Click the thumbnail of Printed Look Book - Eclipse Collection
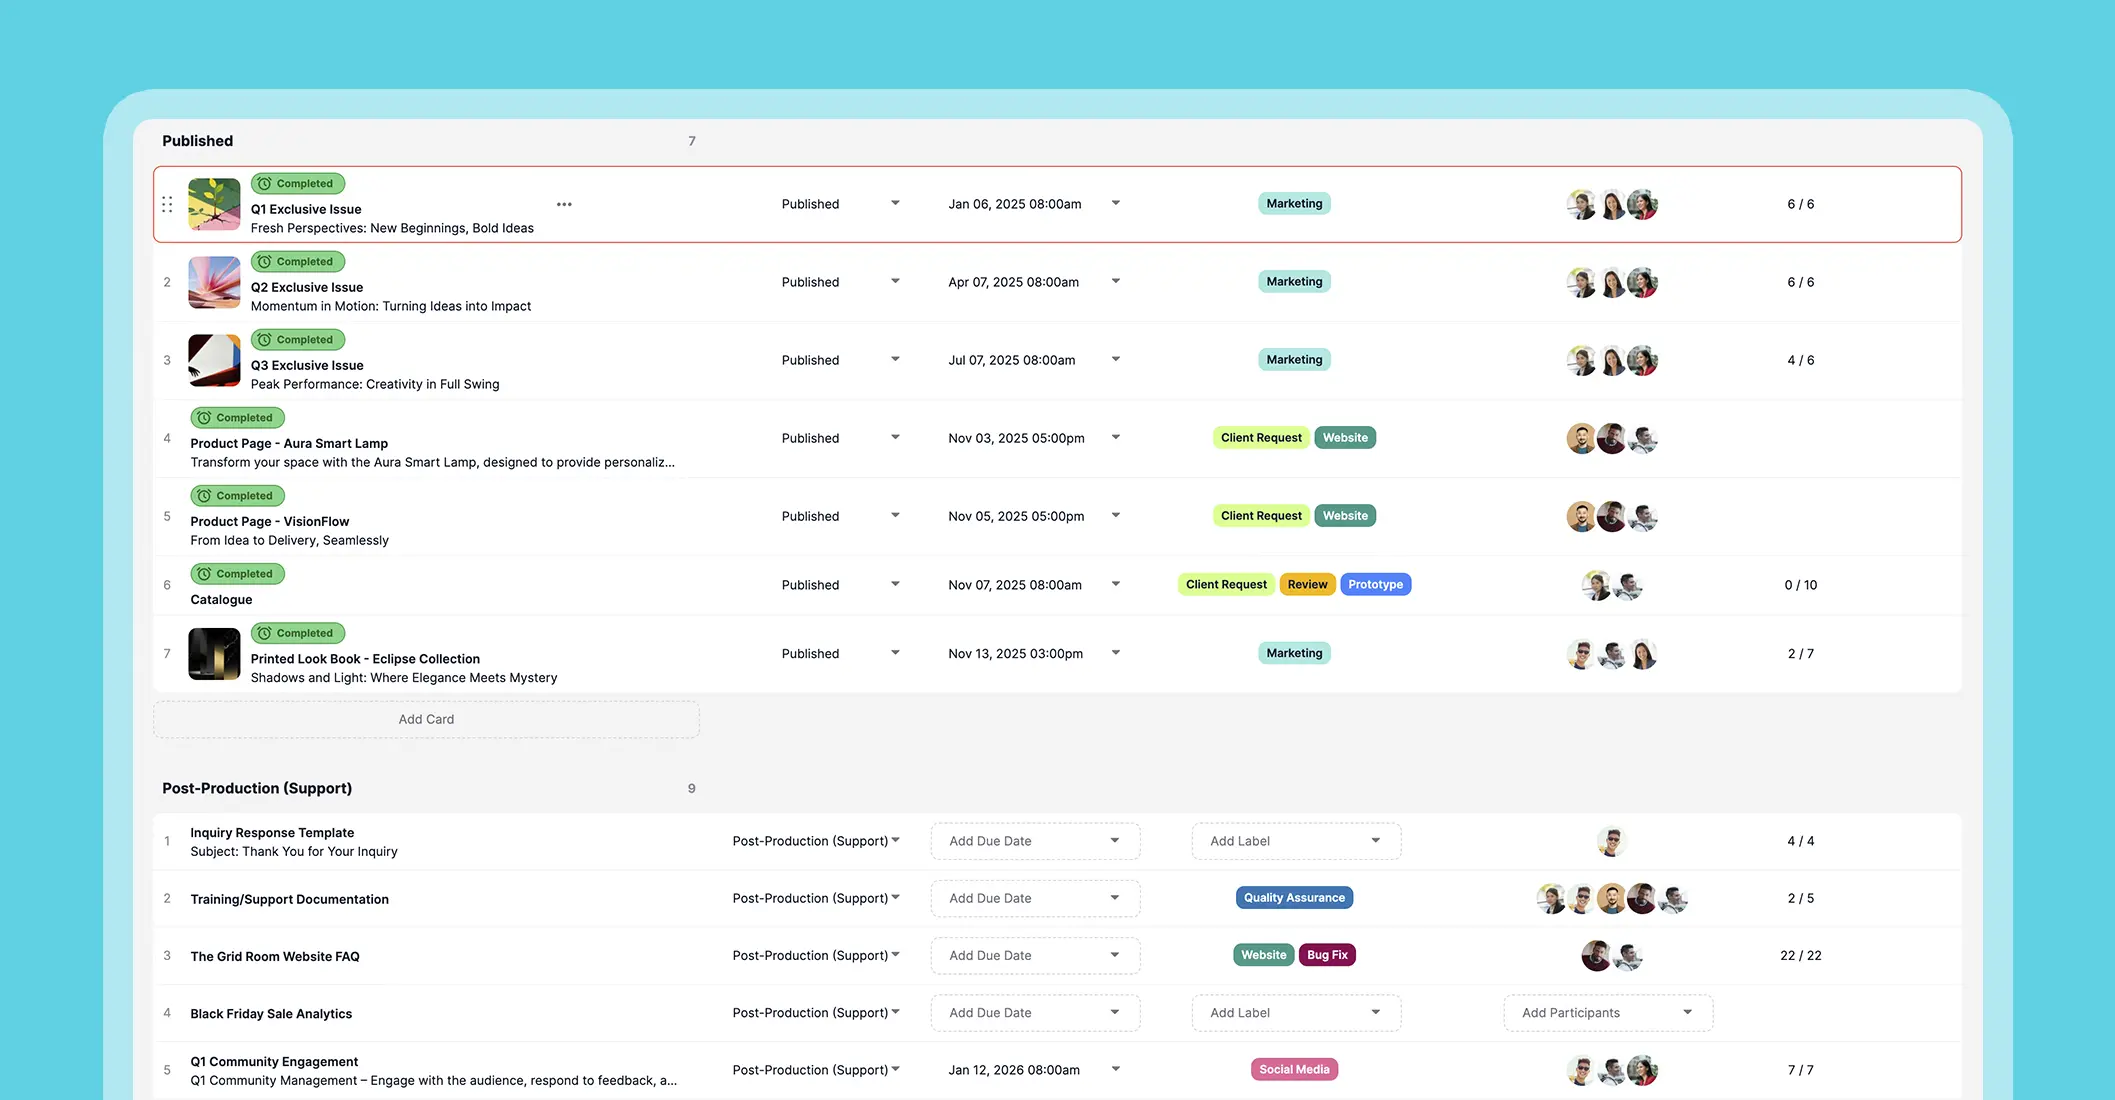Viewport: 2115px width, 1100px height. click(x=214, y=654)
